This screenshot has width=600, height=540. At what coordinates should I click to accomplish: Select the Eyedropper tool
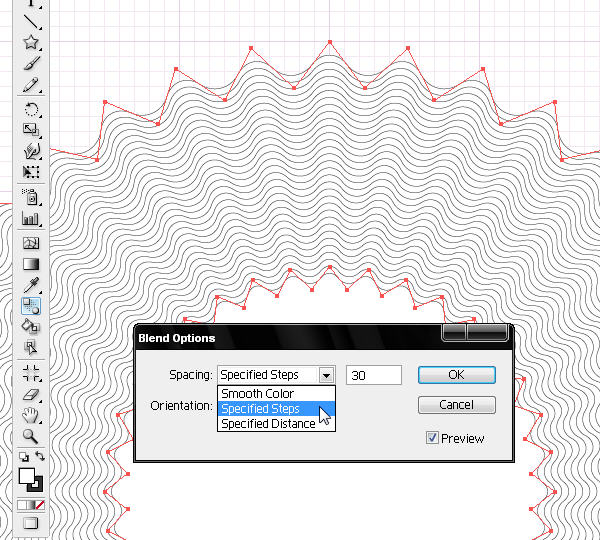click(x=31, y=285)
